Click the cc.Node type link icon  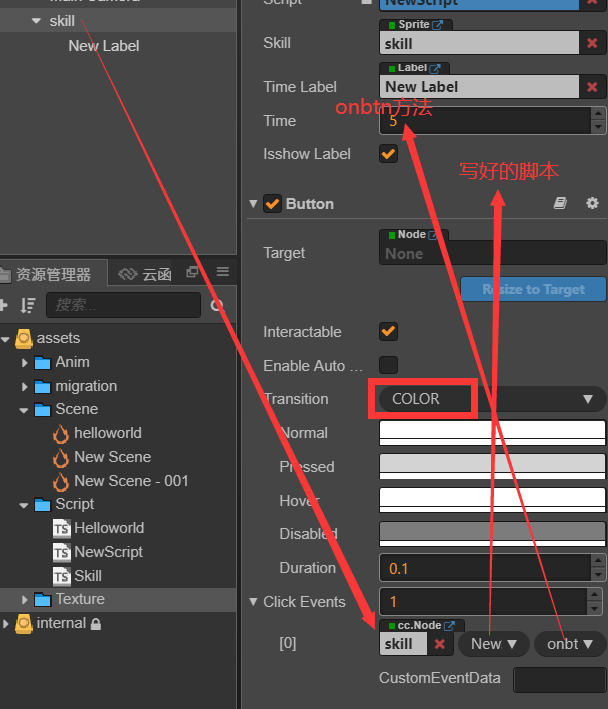click(x=449, y=625)
